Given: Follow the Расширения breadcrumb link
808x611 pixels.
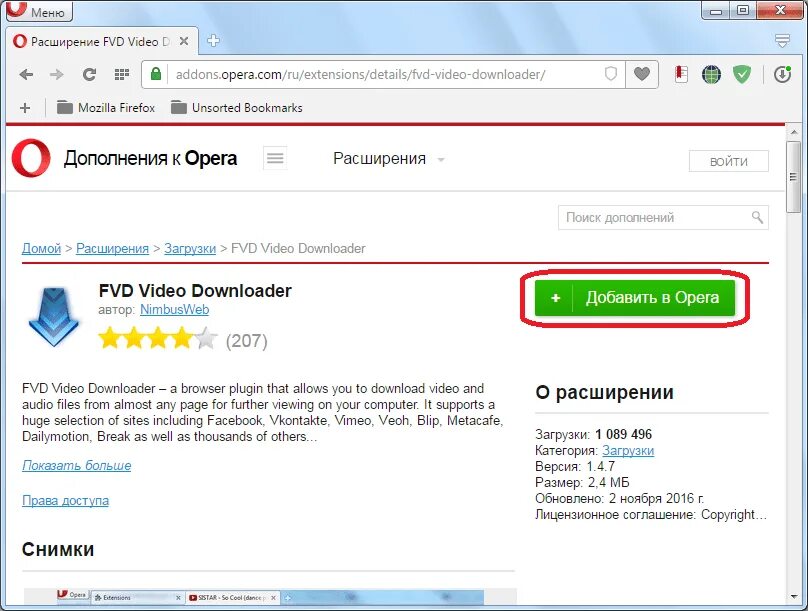Looking at the screenshot, I should pyautogui.click(x=112, y=248).
